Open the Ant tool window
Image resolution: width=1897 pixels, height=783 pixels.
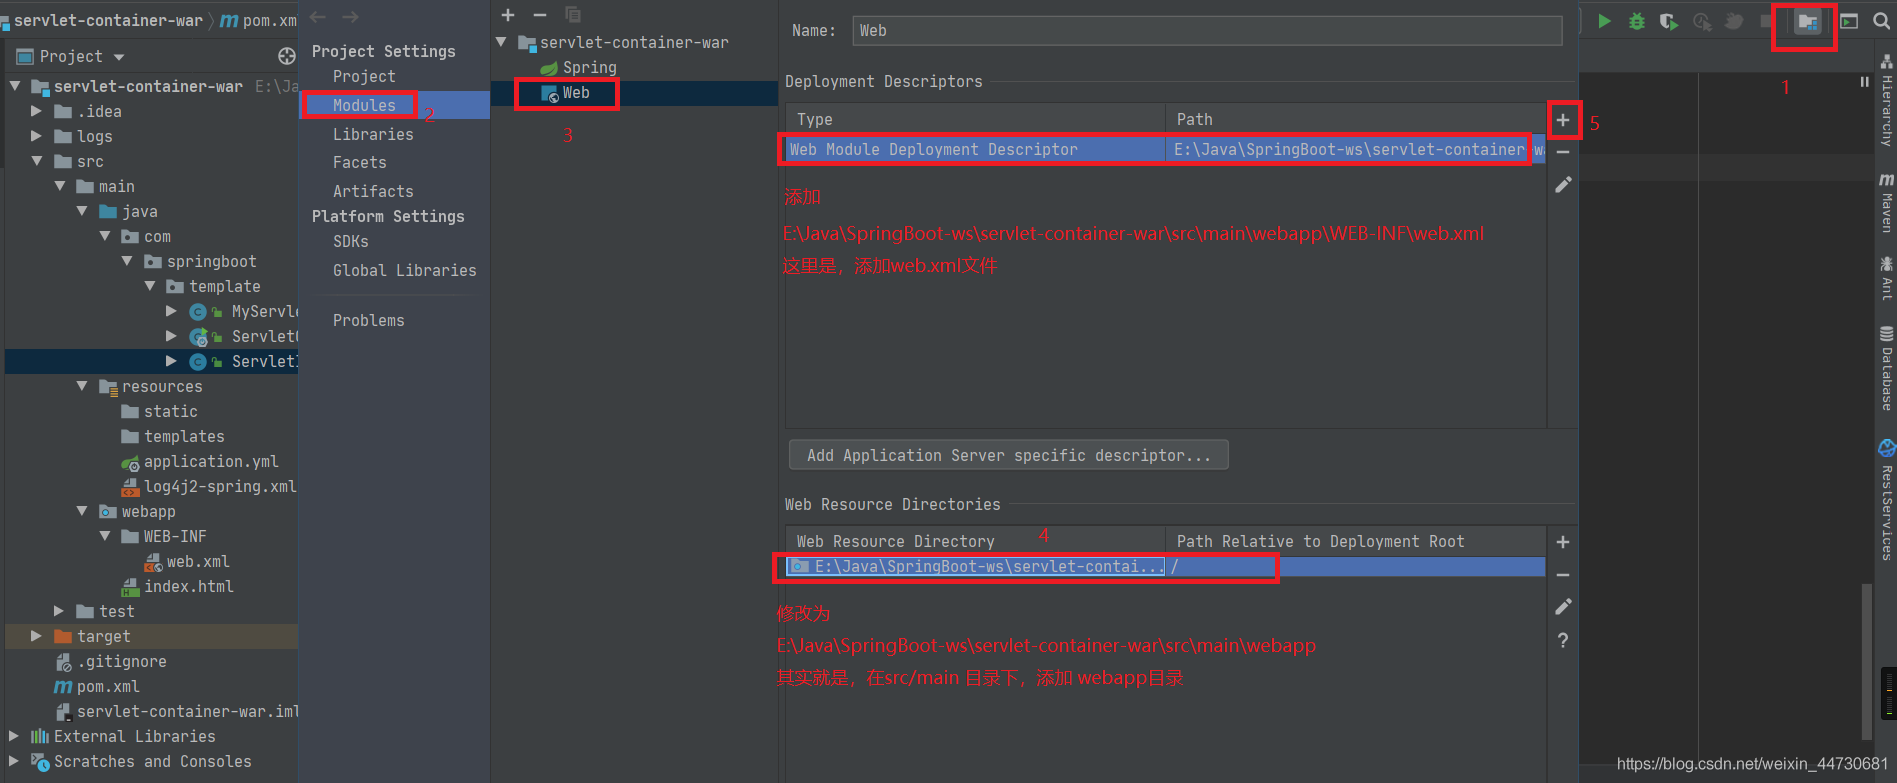coord(1887,279)
